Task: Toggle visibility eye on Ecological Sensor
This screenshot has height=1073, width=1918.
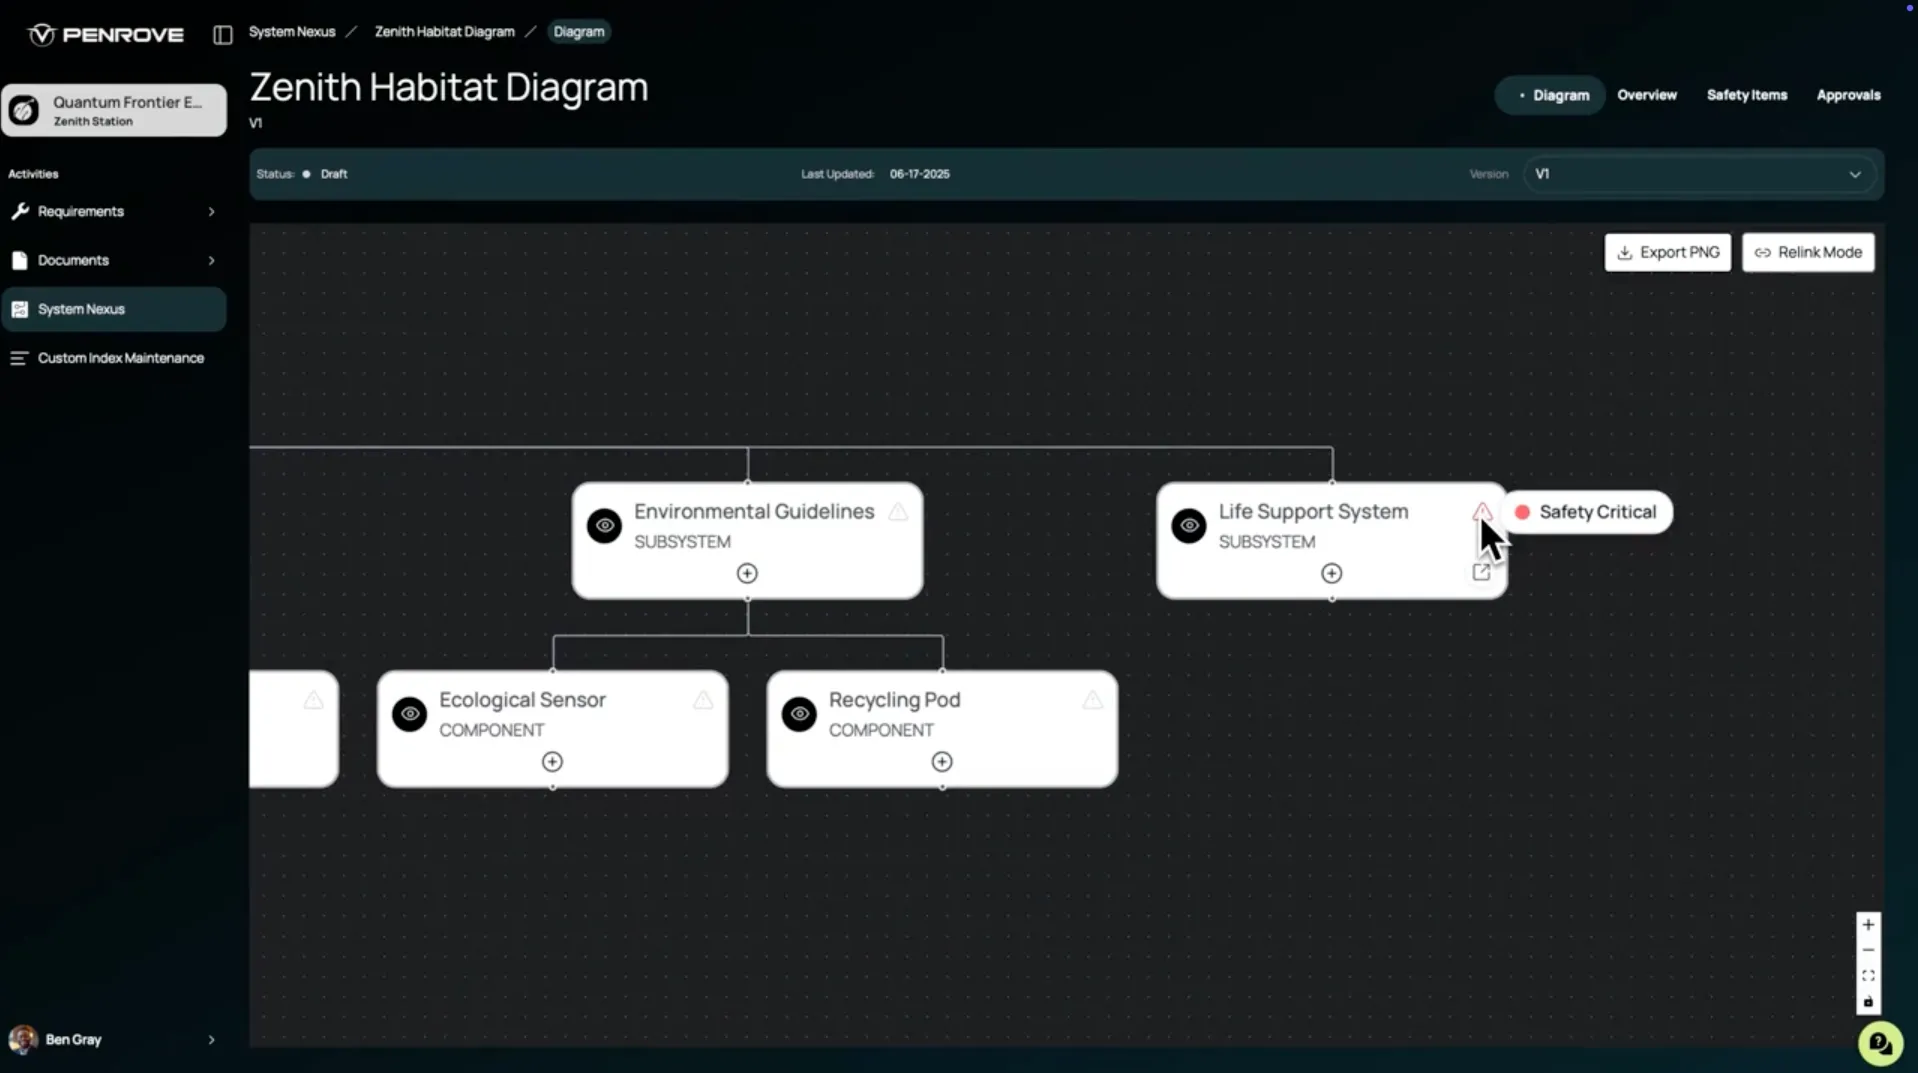Action: tap(409, 714)
